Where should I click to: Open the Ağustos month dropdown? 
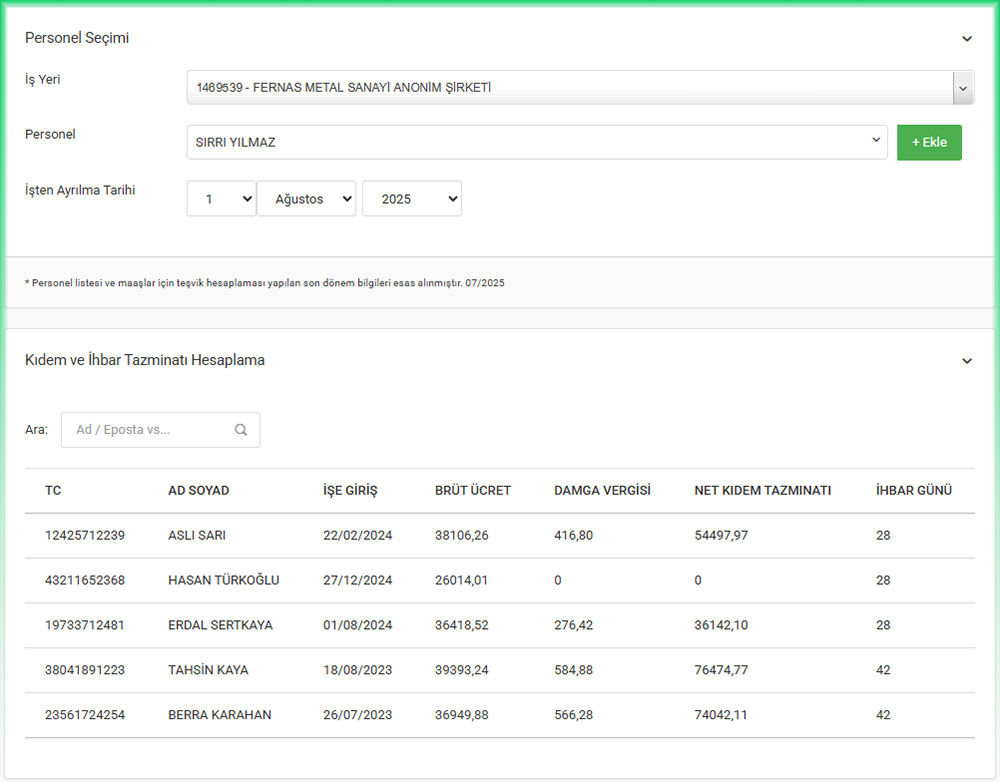coord(306,199)
